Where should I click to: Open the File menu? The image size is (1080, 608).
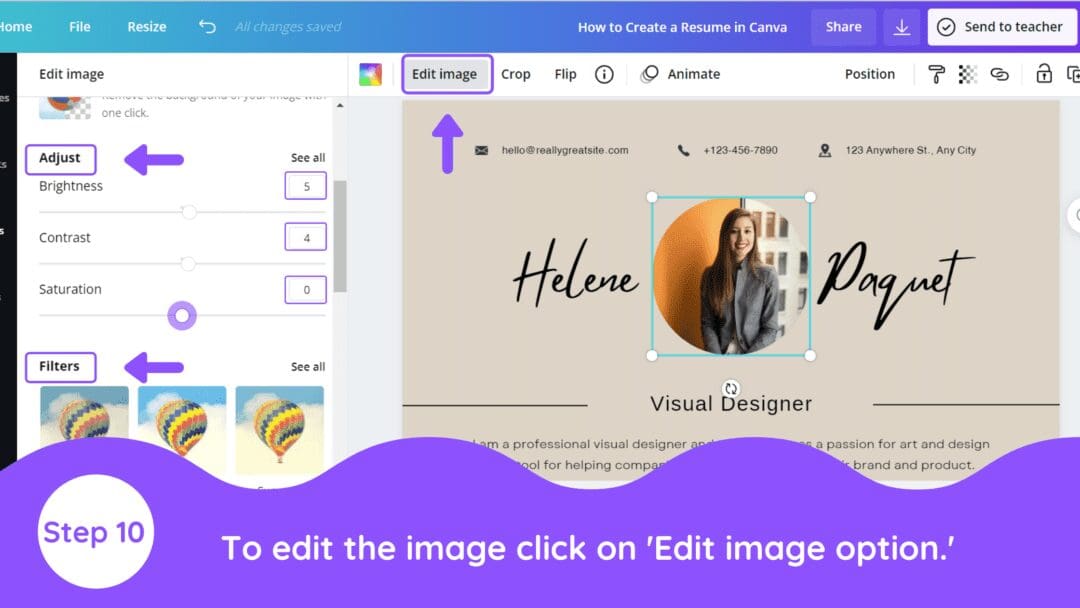79,27
